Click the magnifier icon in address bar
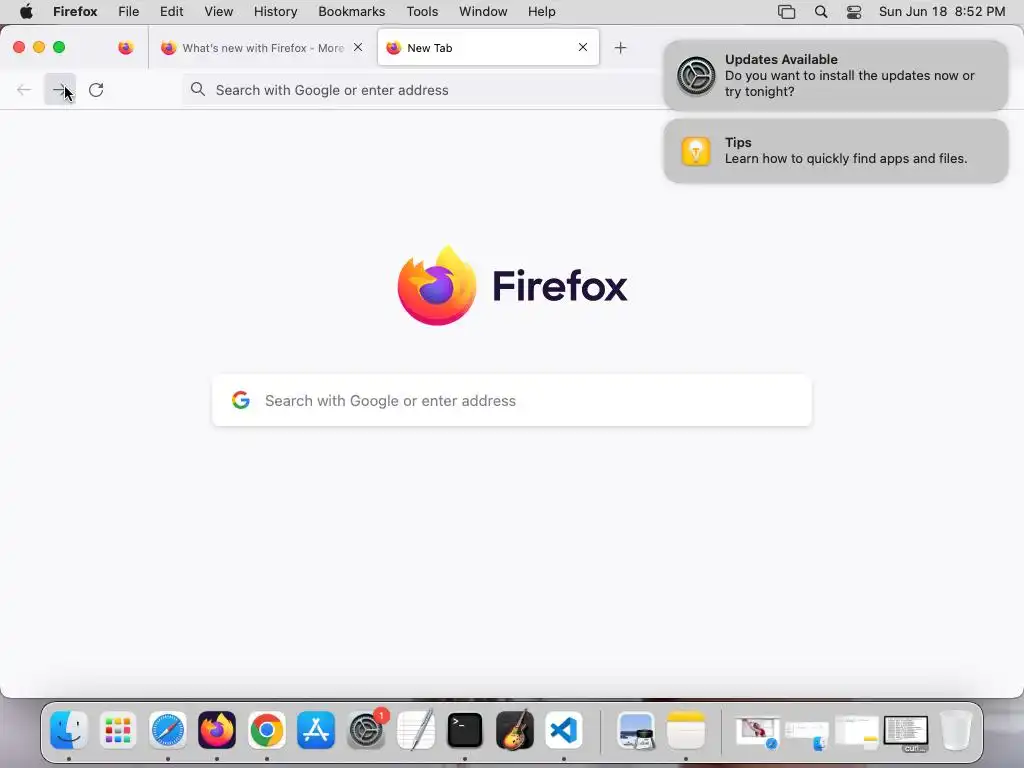The width and height of the screenshot is (1024, 768). point(198,89)
